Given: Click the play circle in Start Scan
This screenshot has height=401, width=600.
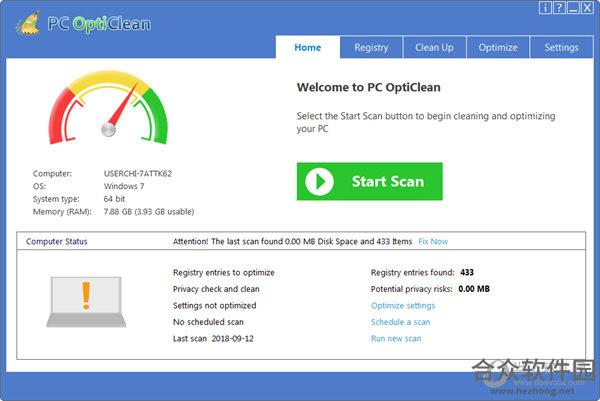Looking at the screenshot, I should 320,182.
